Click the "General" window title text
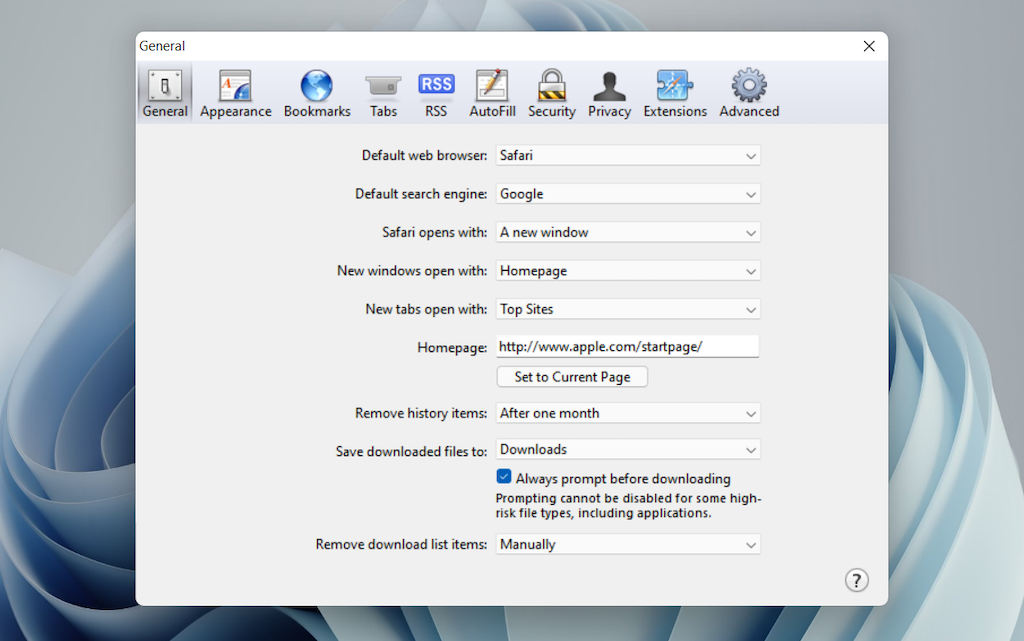This screenshot has width=1024, height=641. pyautogui.click(x=162, y=46)
